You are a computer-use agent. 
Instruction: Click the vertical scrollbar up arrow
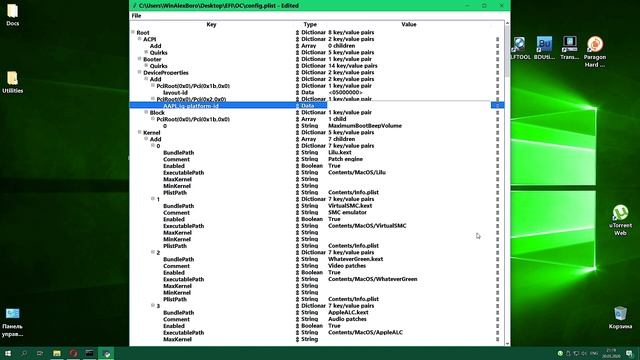[x=507, y=23]
